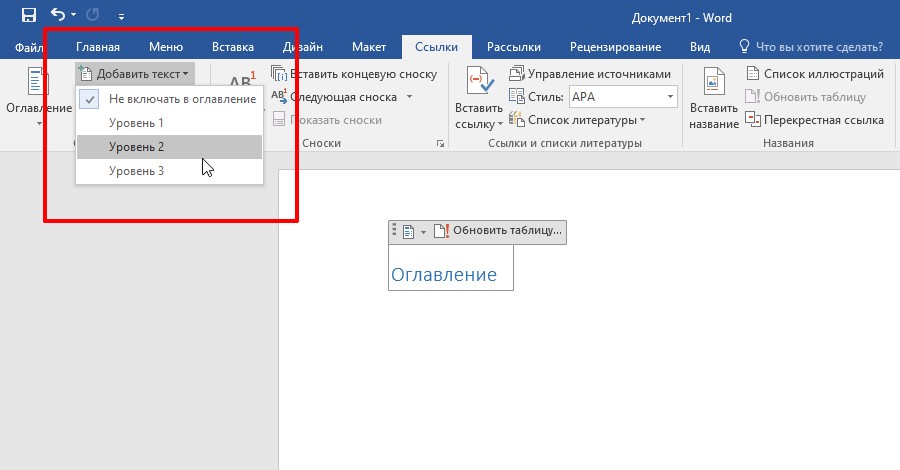
Task: Click the table of contents handle grip
Action: pos(394,231)
